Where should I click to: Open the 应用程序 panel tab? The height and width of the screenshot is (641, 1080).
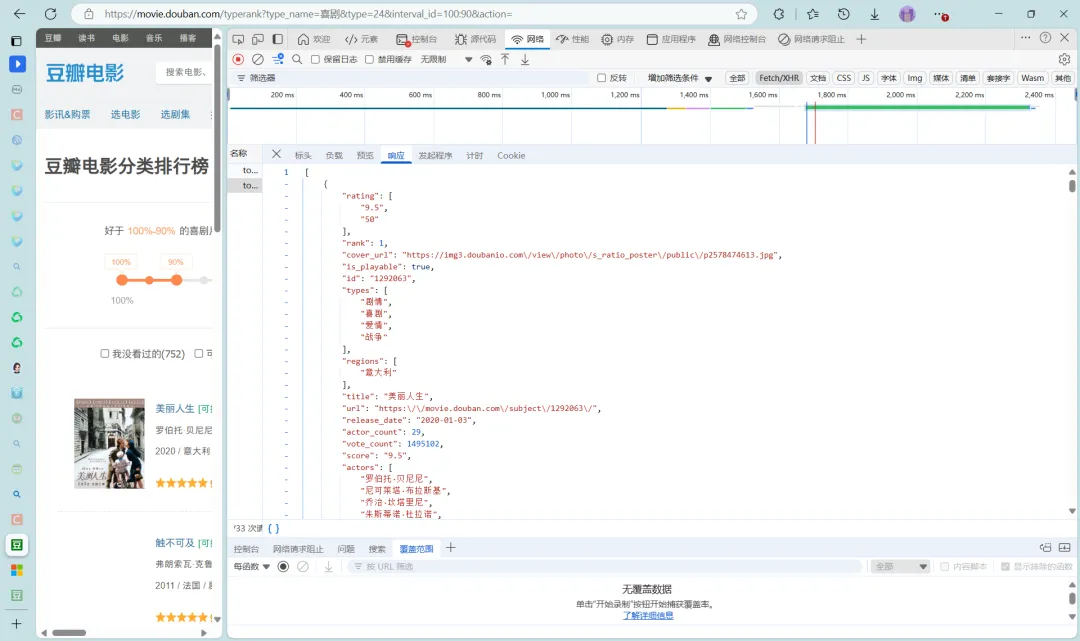click(671, 39)
